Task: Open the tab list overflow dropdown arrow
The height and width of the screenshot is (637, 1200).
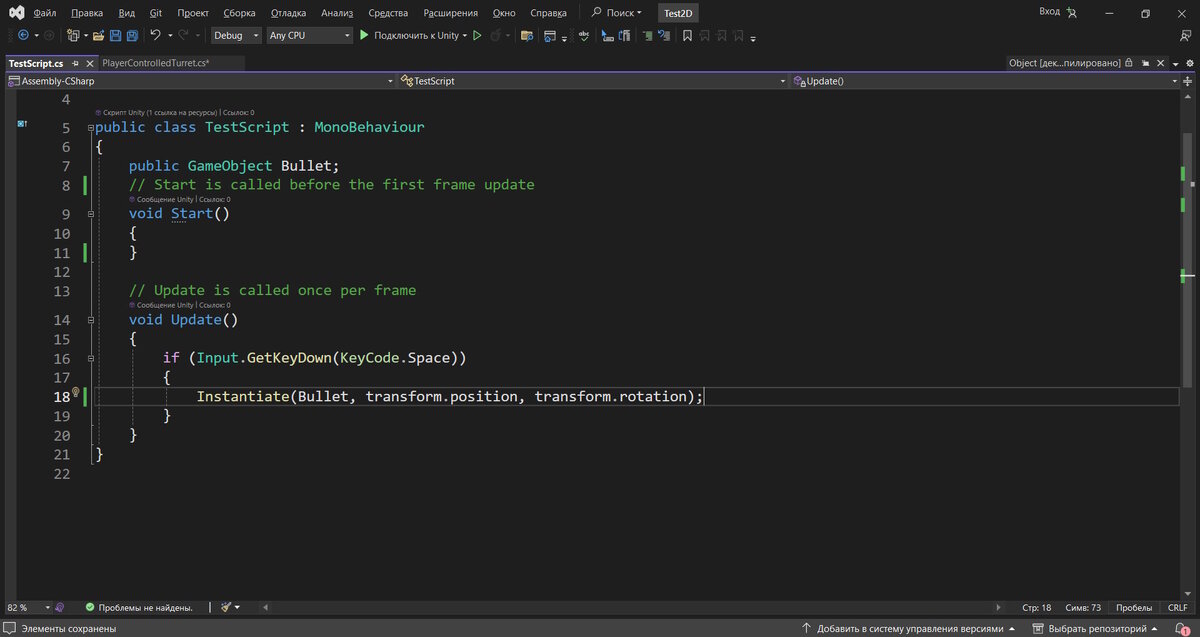Action: point(1174,62)
